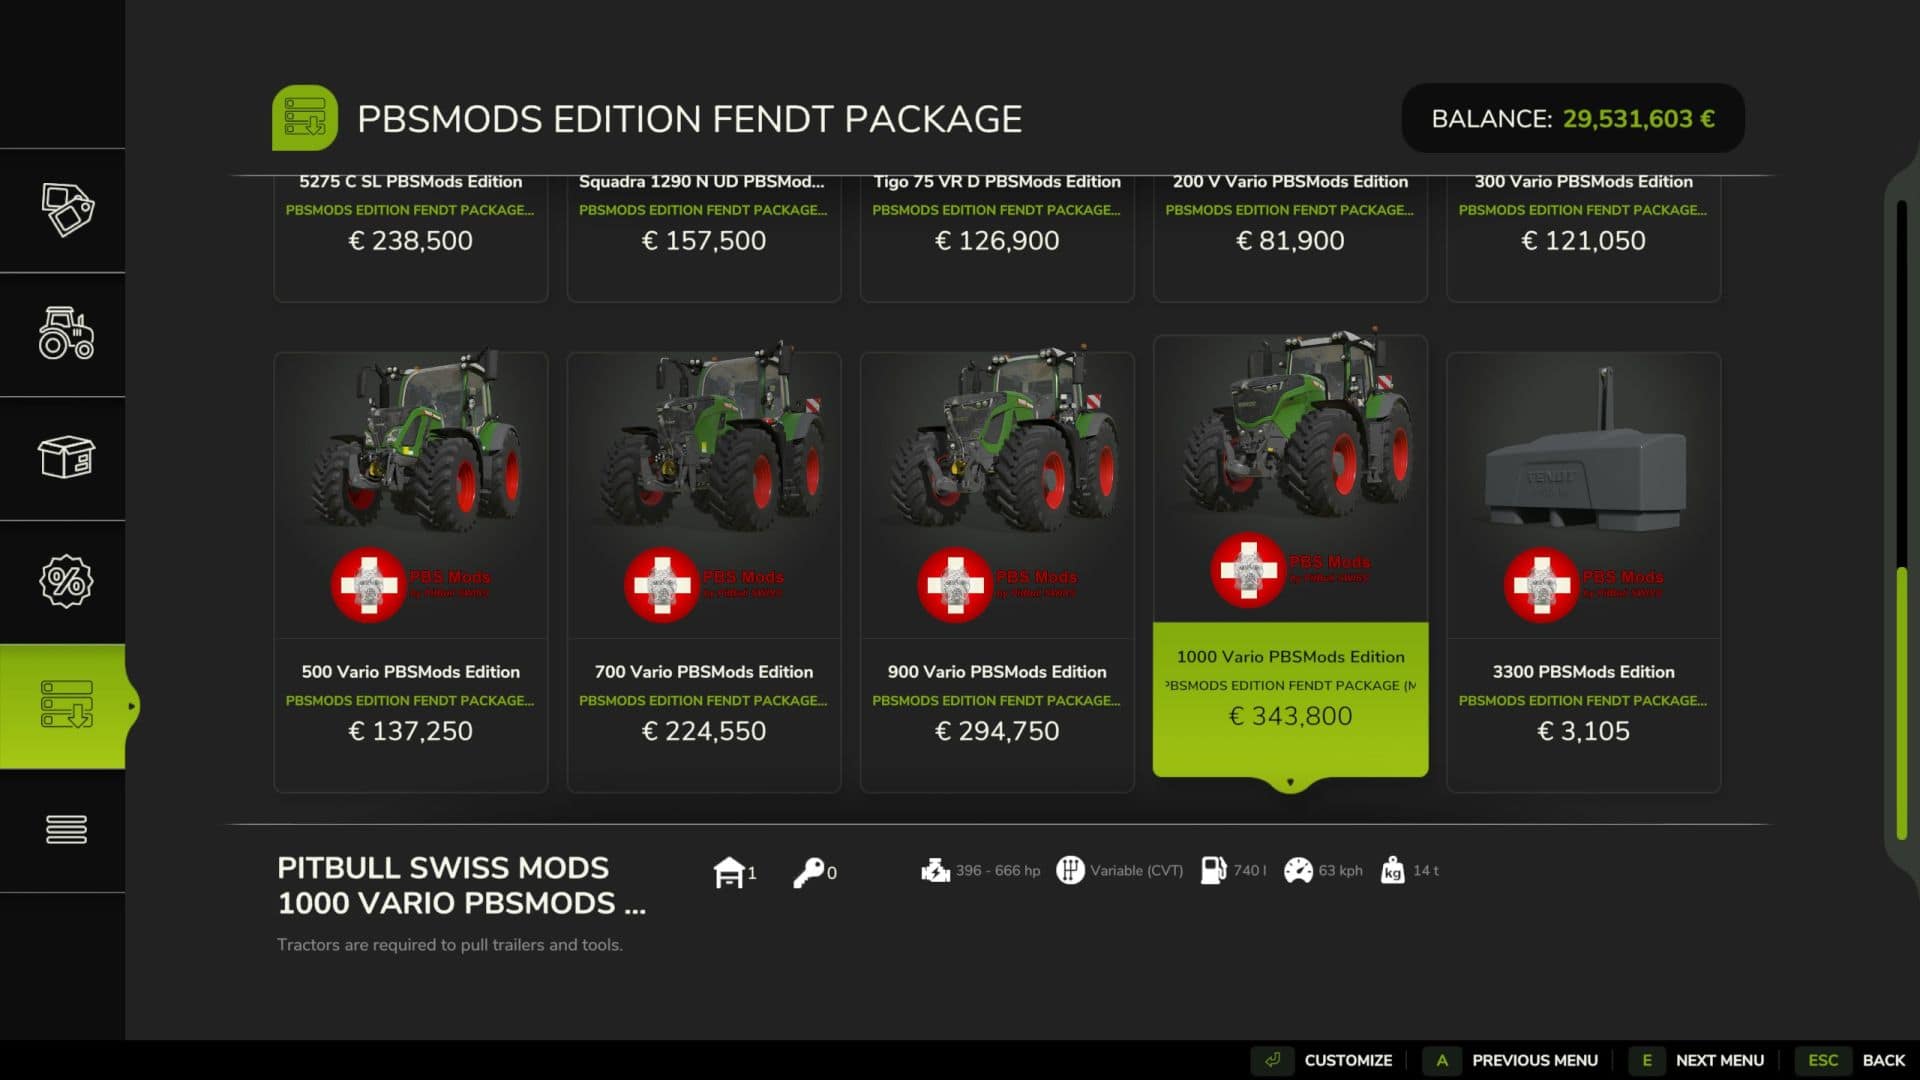This screenshot has height=1080, width=1920.
Task: Open the objects box sidebar icon
Action: click(x=67, y=458)
